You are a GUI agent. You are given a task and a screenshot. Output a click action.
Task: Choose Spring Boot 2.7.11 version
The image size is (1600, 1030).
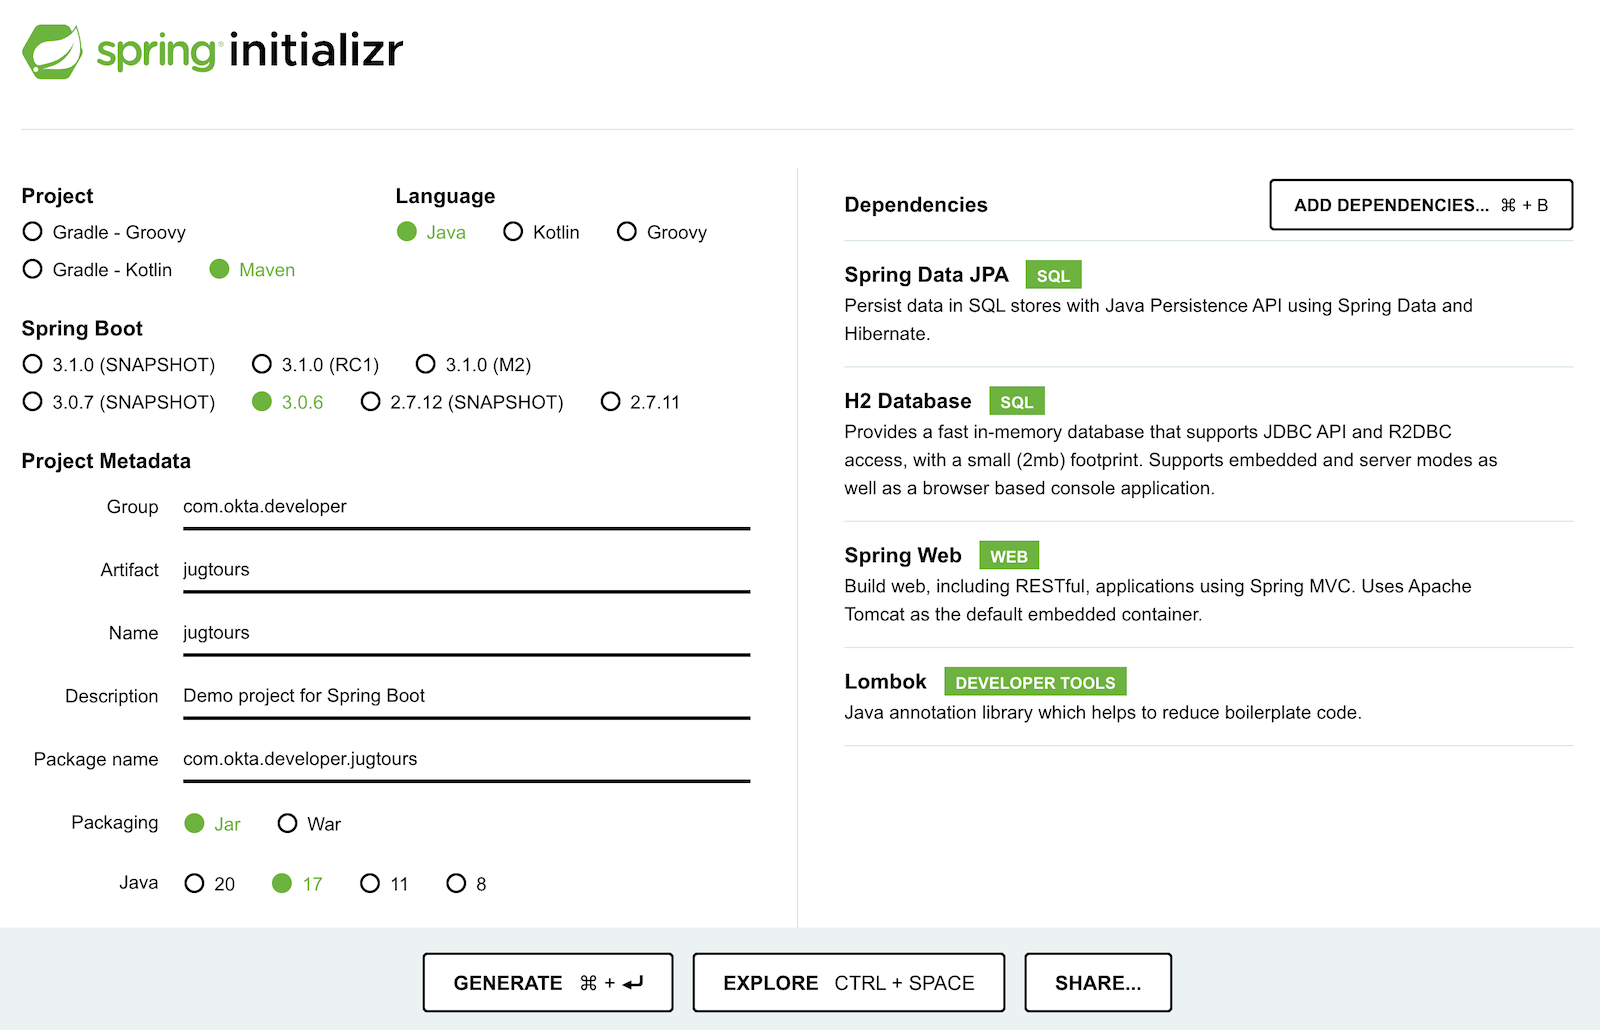pos(610,402)
